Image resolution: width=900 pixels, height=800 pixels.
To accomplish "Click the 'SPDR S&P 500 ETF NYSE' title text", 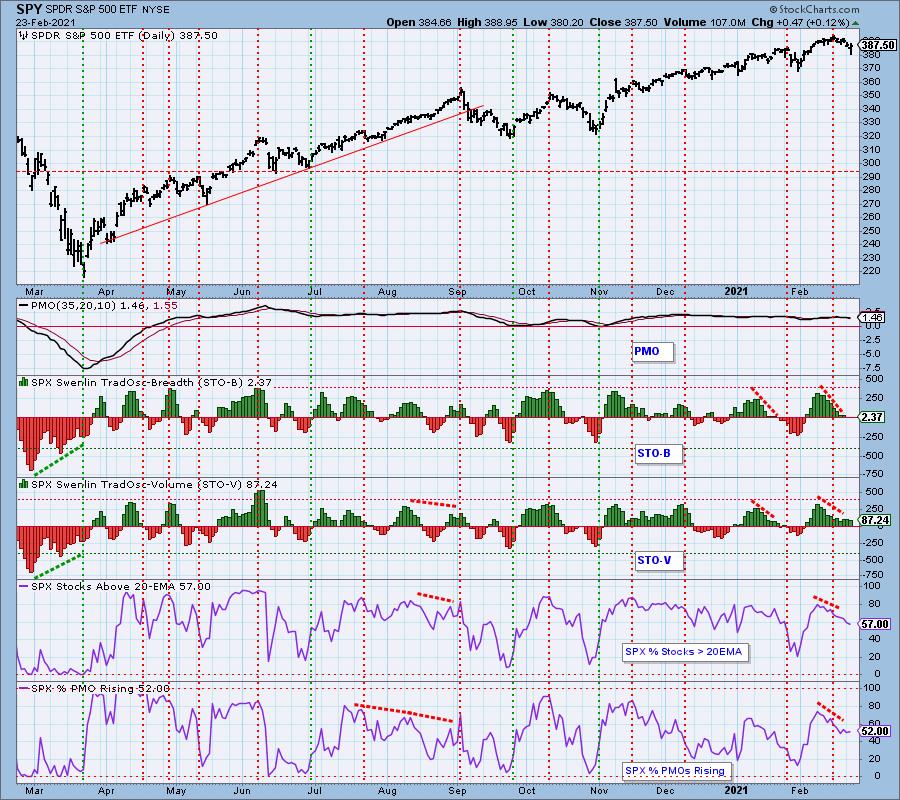I will [x=108, y=10].
